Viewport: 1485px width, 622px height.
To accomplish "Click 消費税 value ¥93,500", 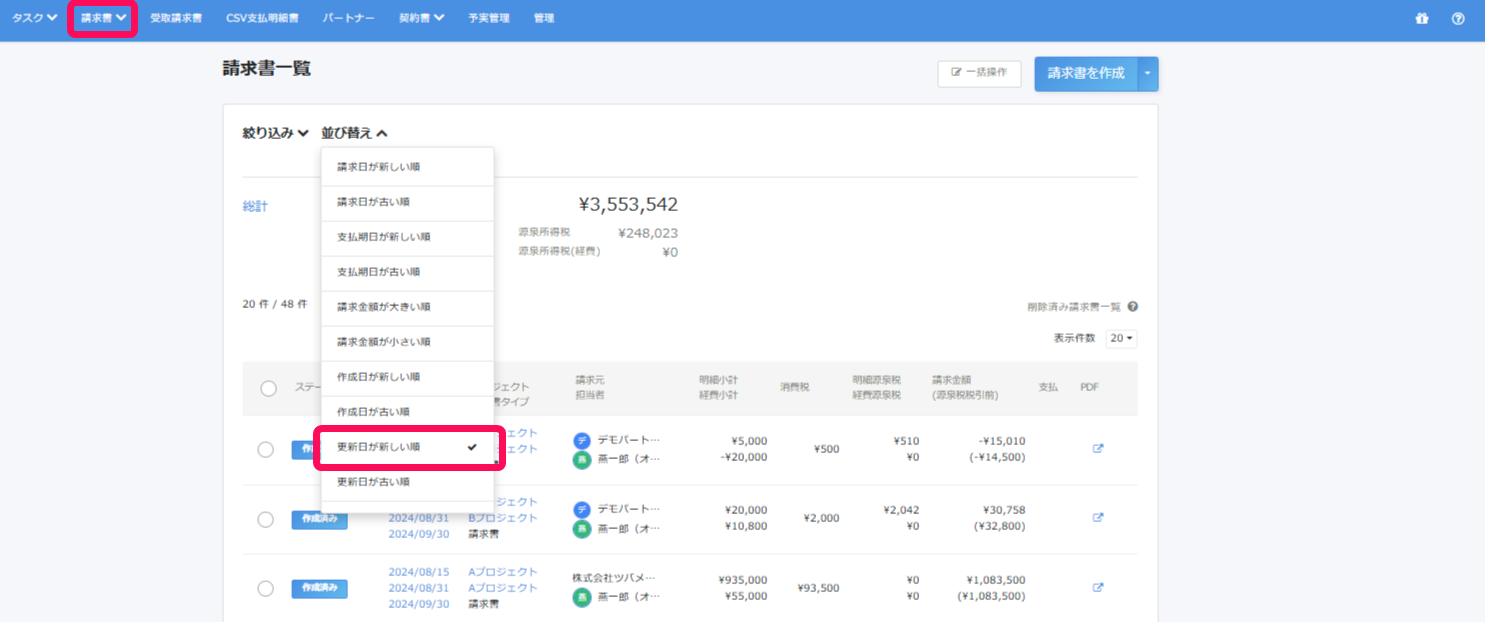I will coord(818,588).
